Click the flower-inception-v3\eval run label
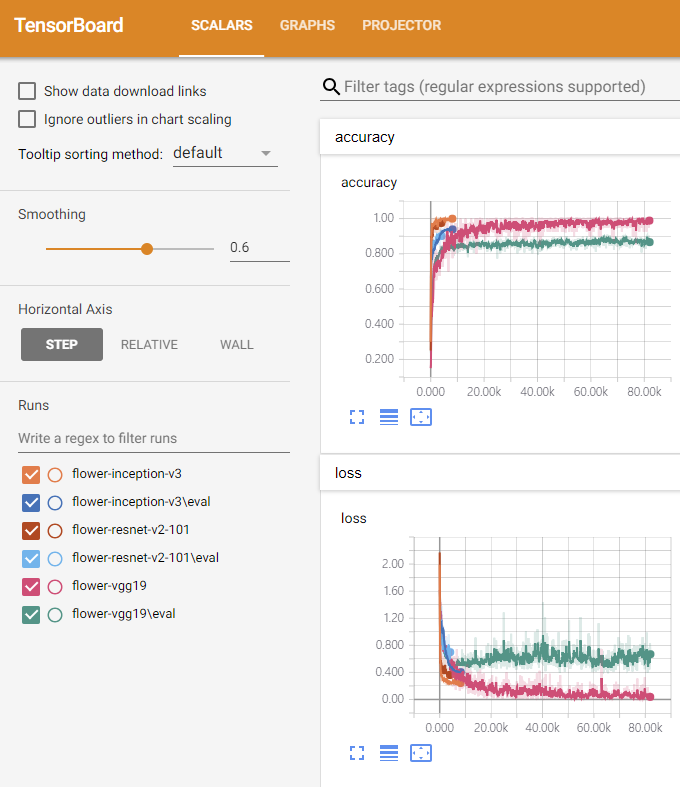680x787 pixels. [141, 501]
